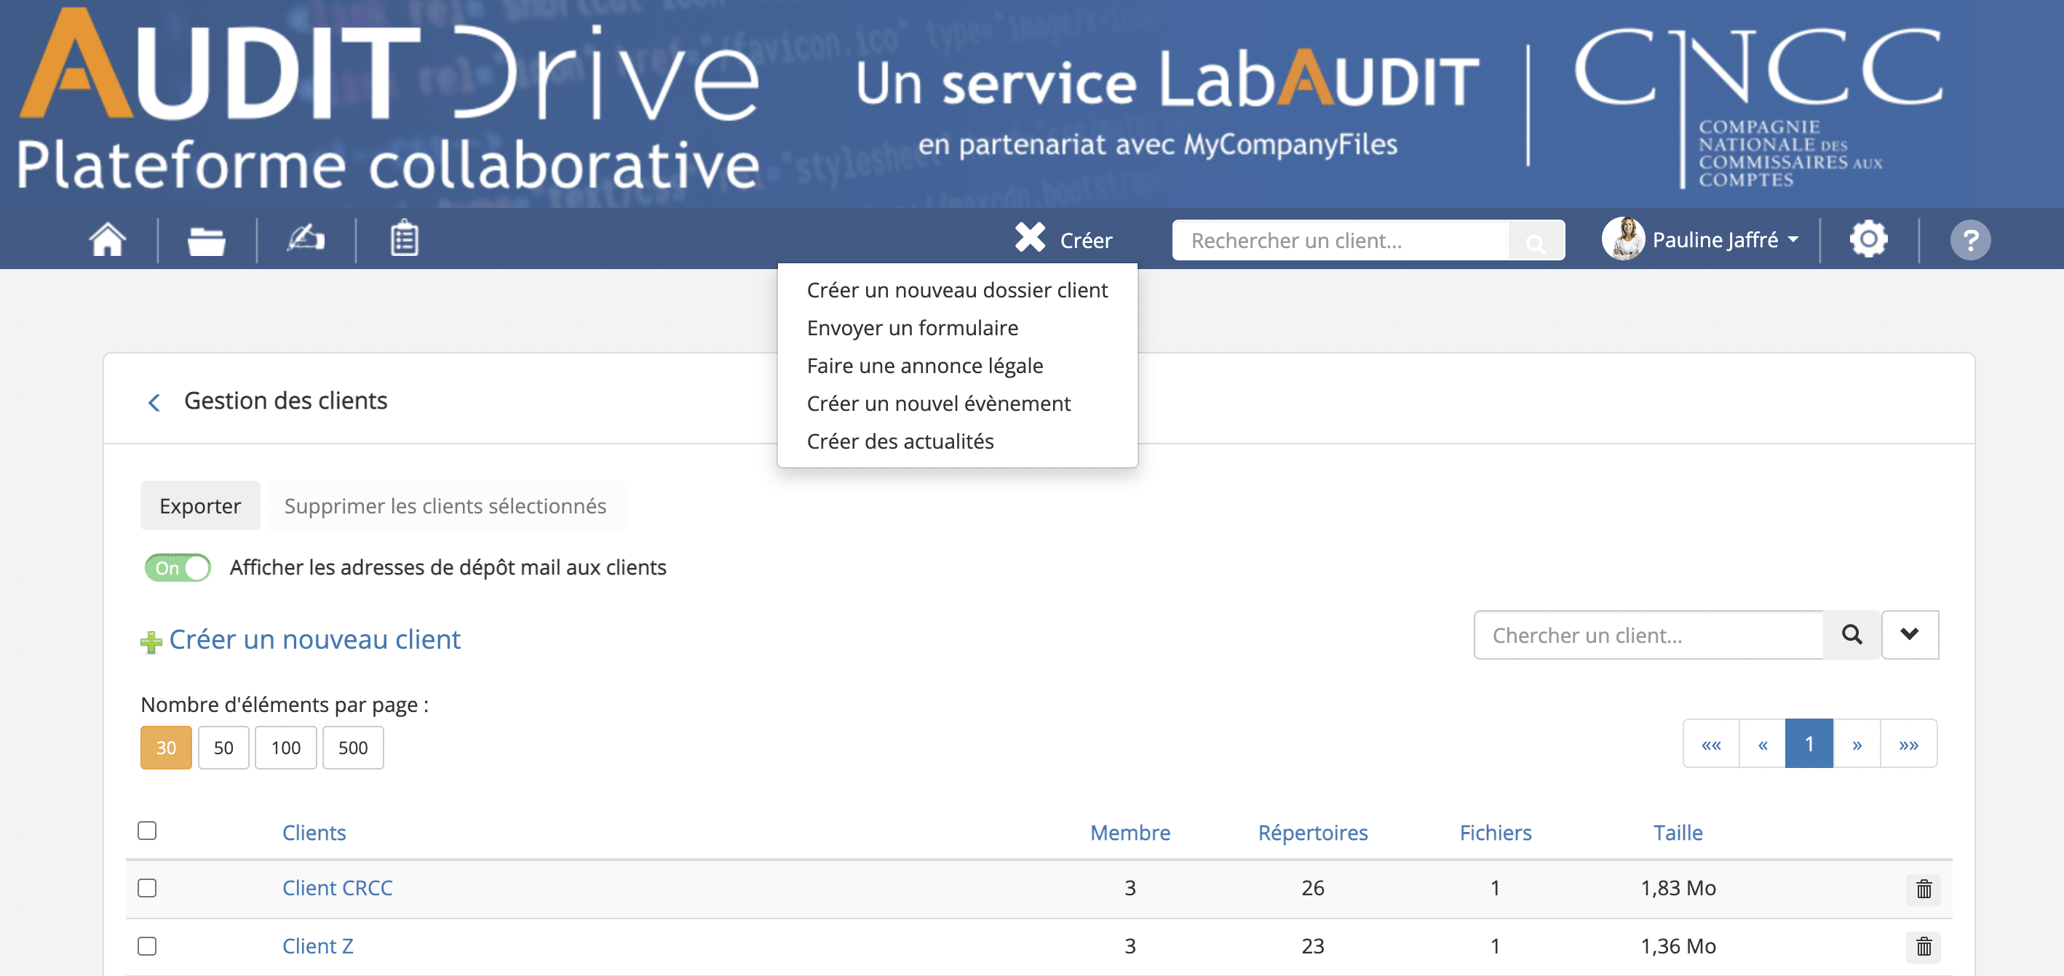The width and height of the screenshot is (2064, 976).
Task: Check the select-all checkbox in the table header
Action: (x=147, y=830)
